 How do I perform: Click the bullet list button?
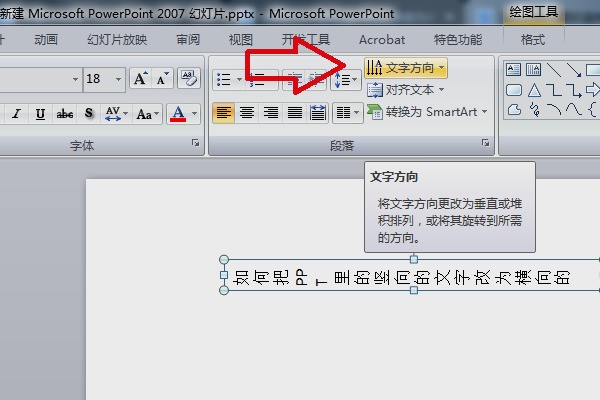(223, 80)
